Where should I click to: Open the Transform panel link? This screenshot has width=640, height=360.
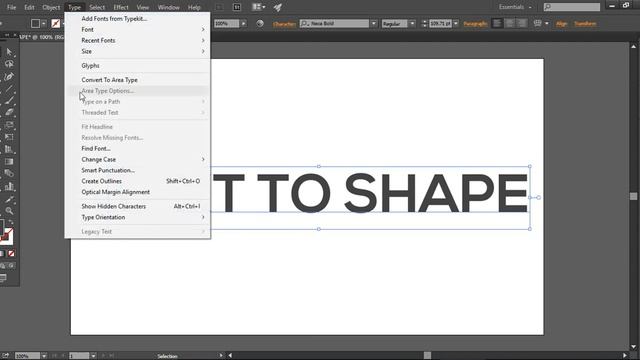(585, 24)
